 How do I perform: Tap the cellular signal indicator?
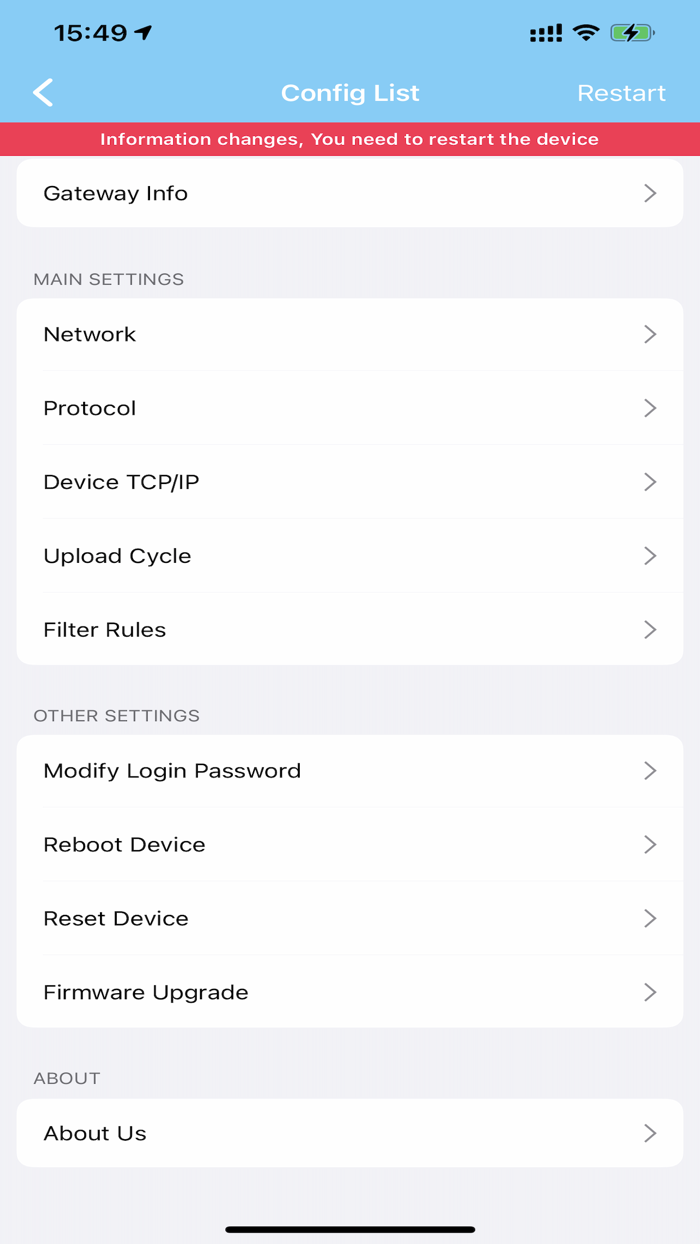[548, 32]
